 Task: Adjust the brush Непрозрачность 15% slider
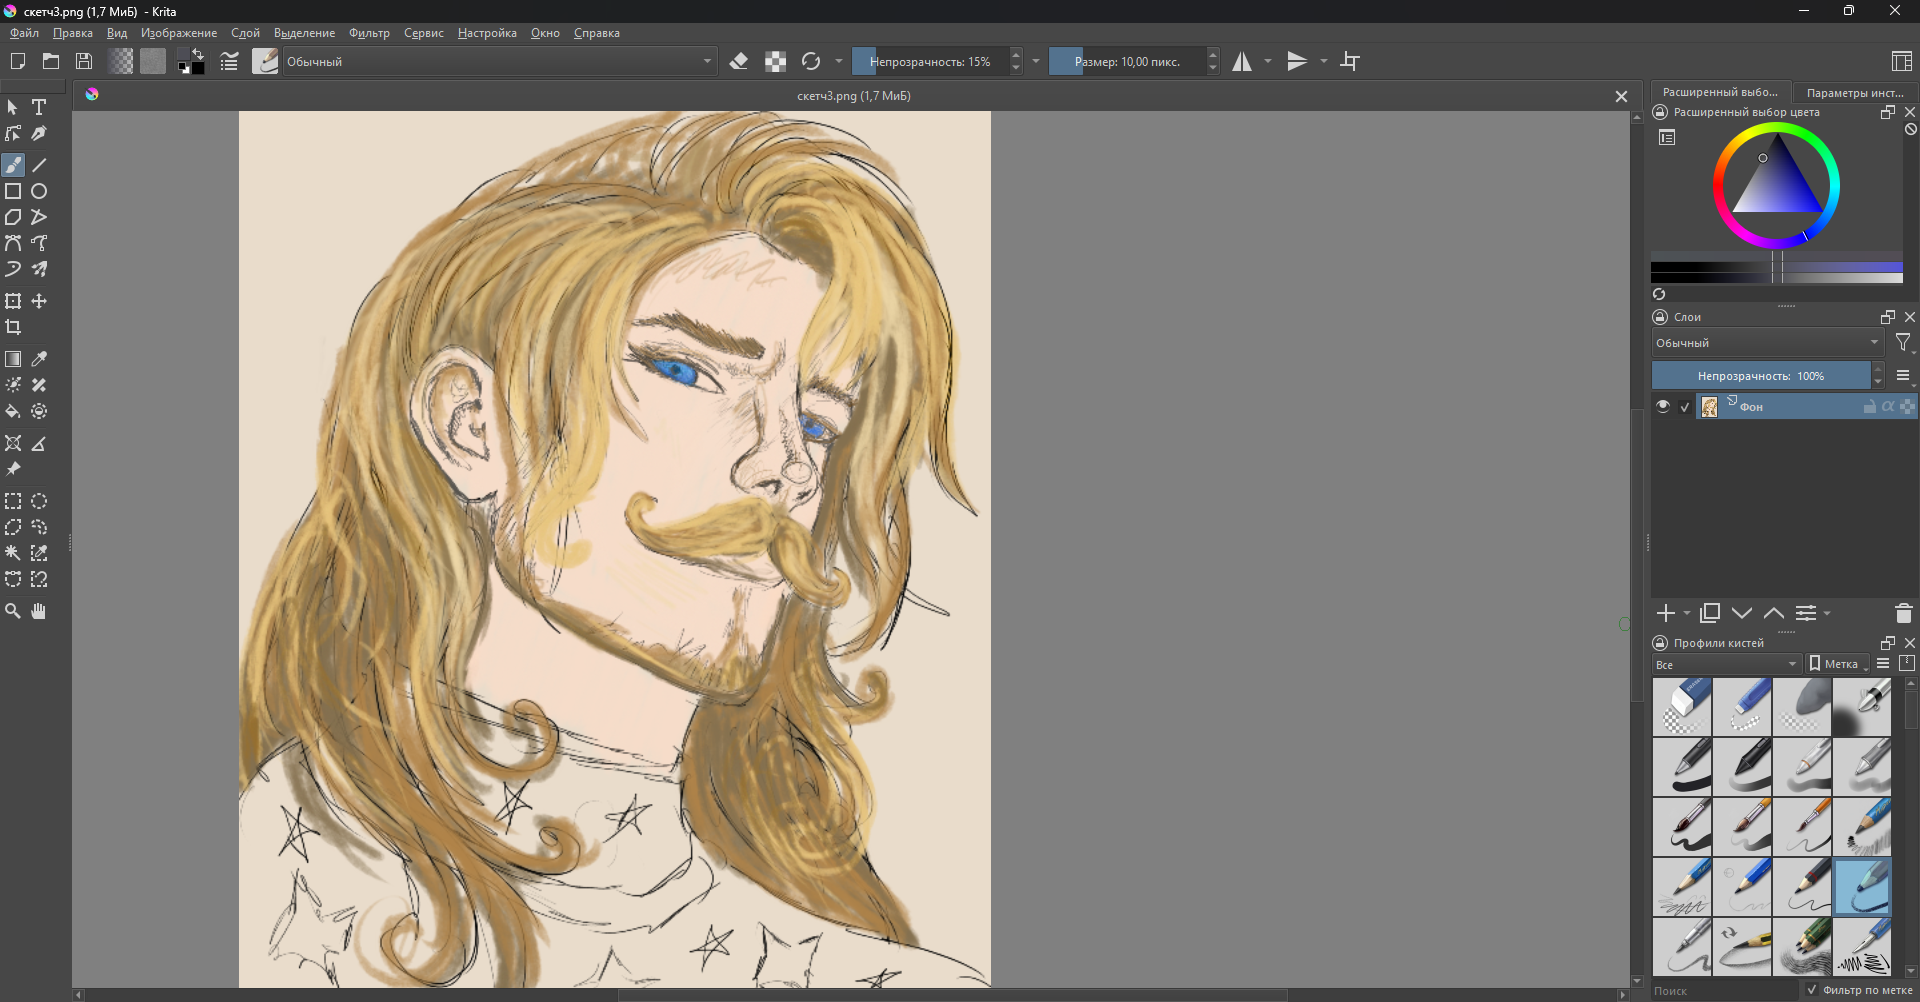pos(930,61)
